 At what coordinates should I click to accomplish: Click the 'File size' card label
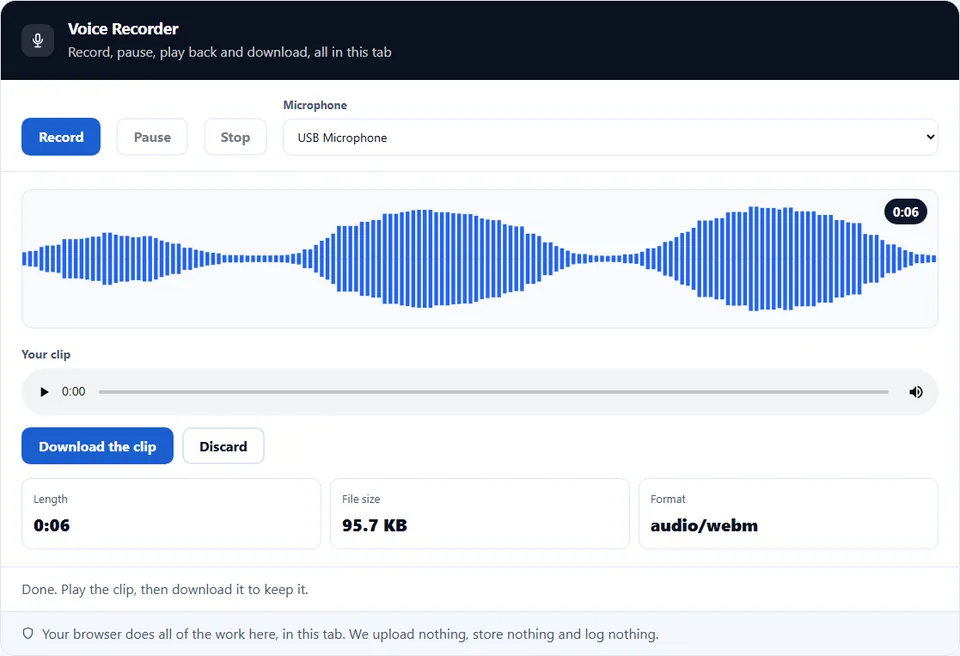point(361,499)
